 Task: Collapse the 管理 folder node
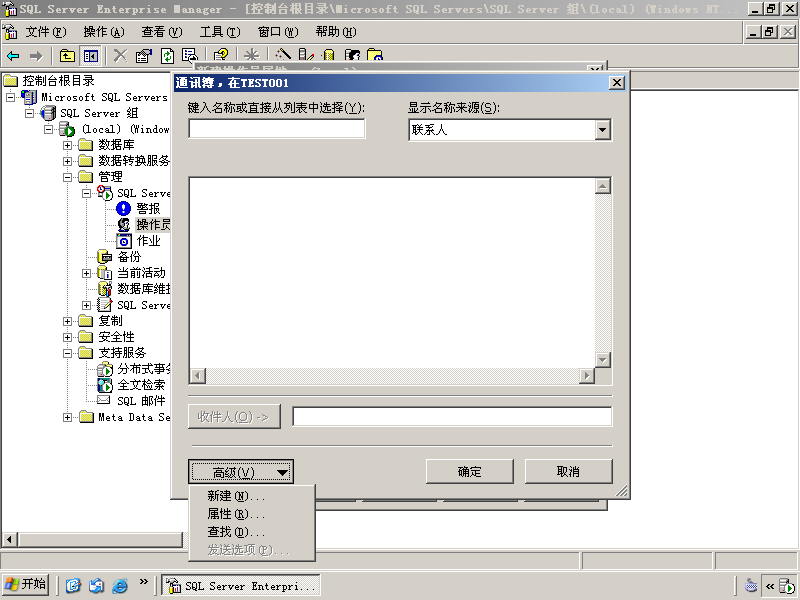67,178
